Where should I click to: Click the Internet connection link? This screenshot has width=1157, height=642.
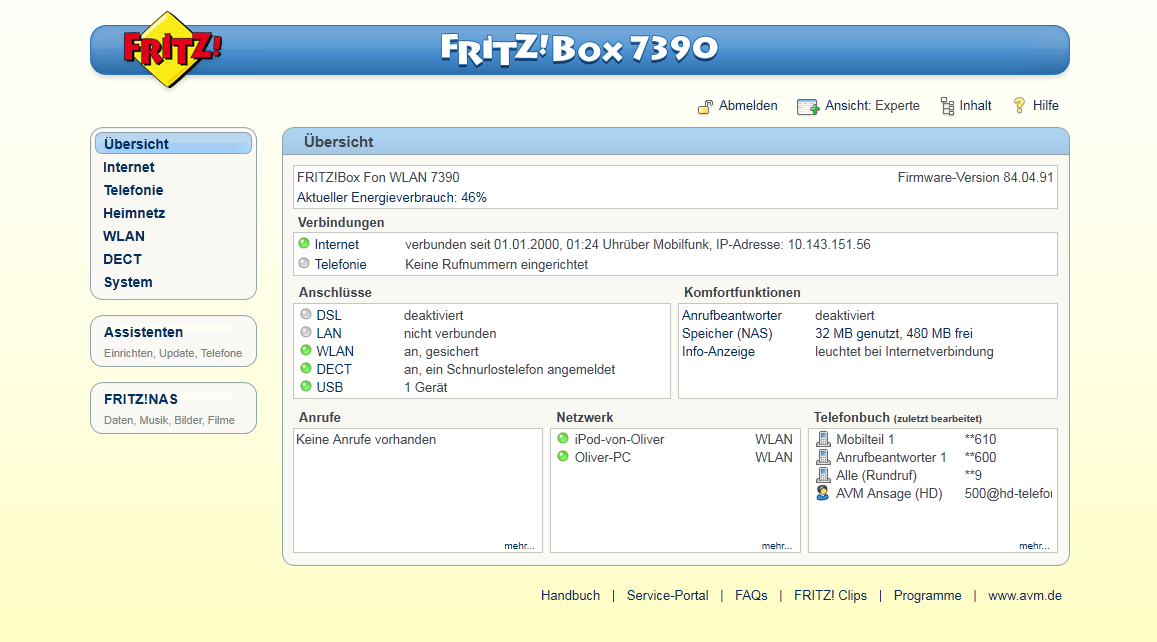pyautogui.click(x=336, y=244)
